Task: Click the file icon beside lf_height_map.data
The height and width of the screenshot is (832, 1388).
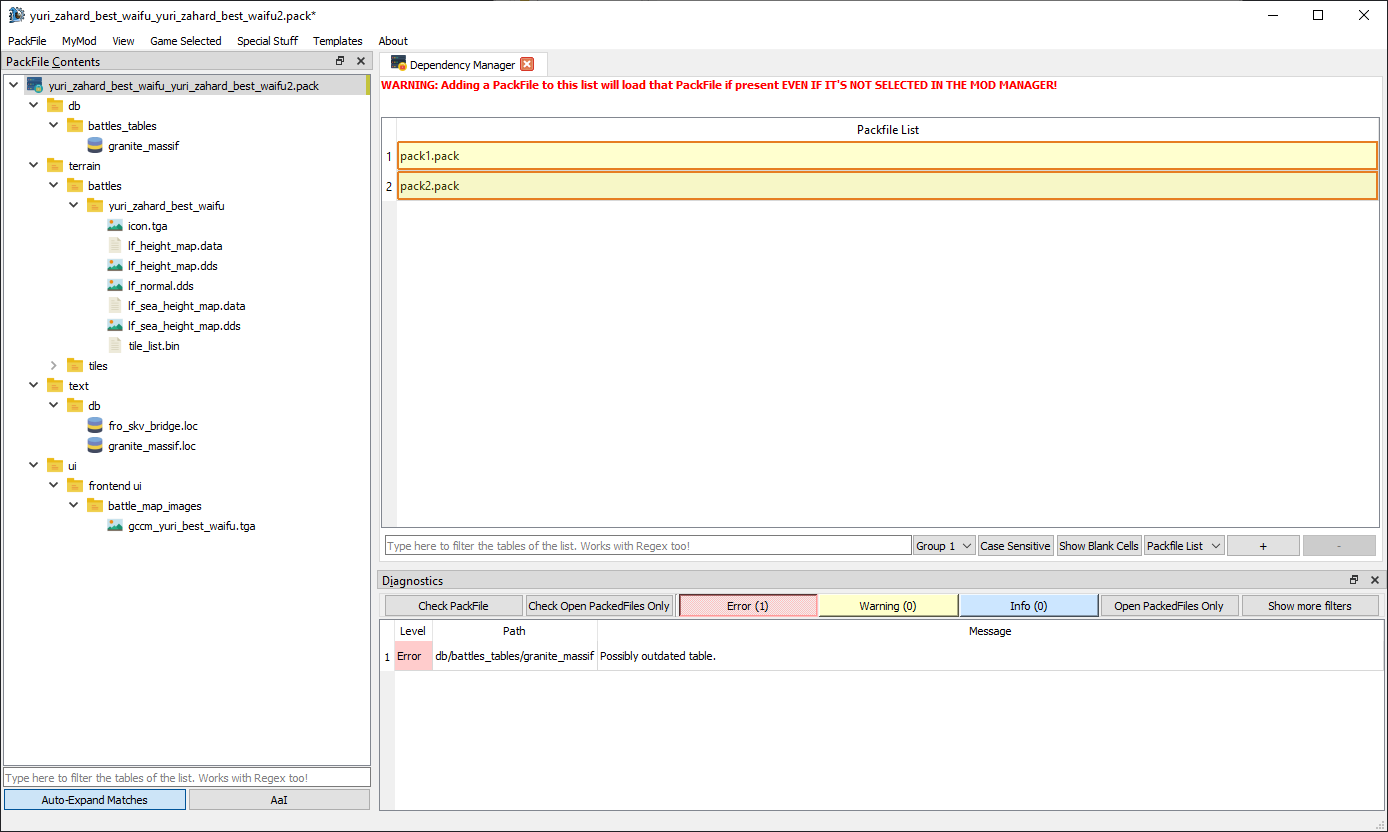Action: pyautogui.click(x=115, y=246)
